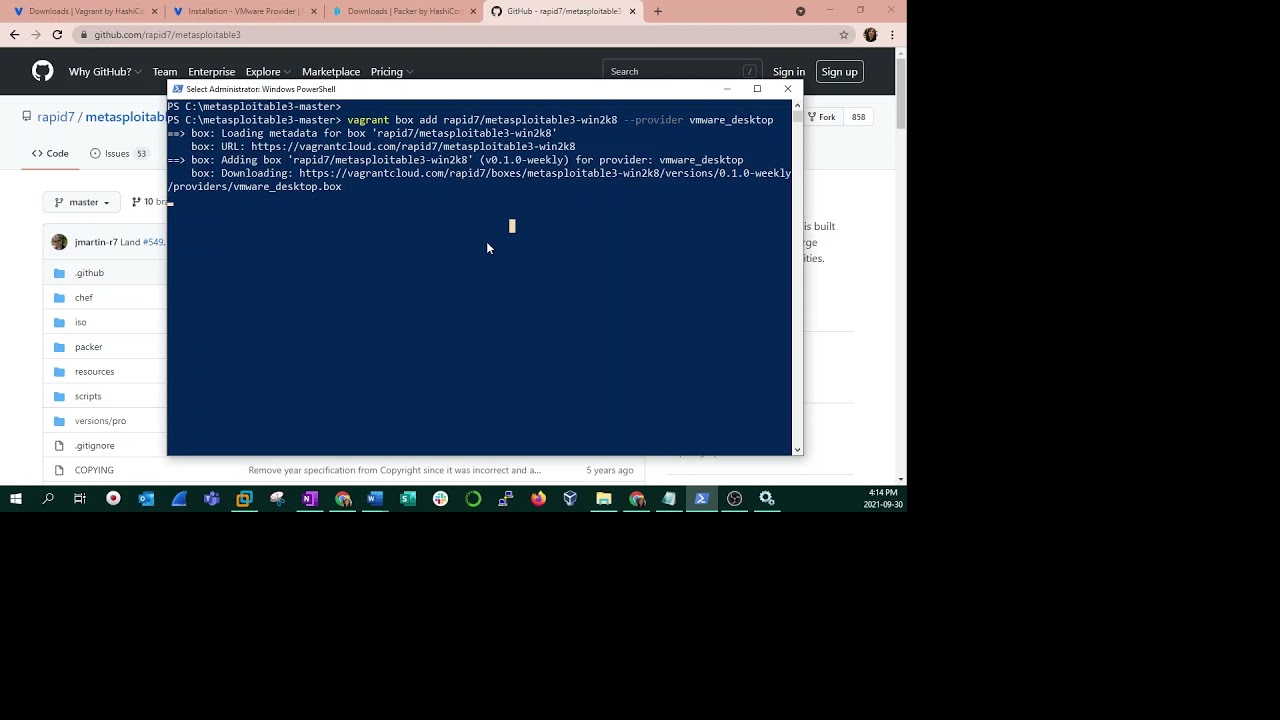Viewport: 1280px width, 720px height.
Task: Open Windows Start menu
Action: pos(16,498)
